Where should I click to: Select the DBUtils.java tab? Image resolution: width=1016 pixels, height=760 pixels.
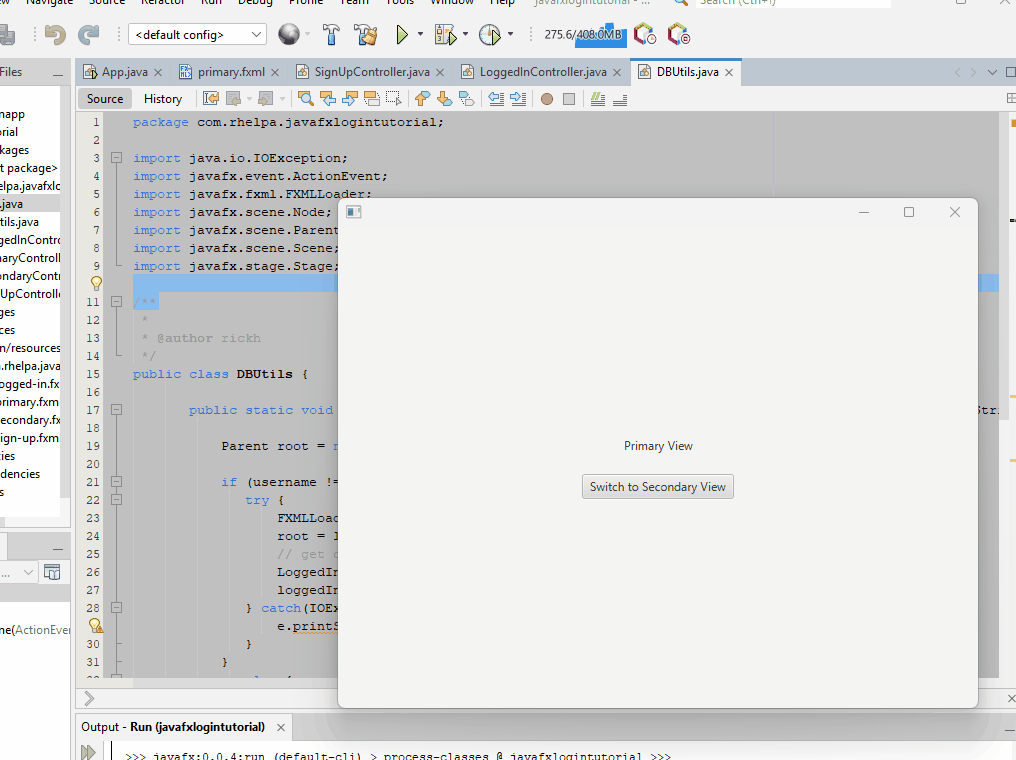click(687, 72)
